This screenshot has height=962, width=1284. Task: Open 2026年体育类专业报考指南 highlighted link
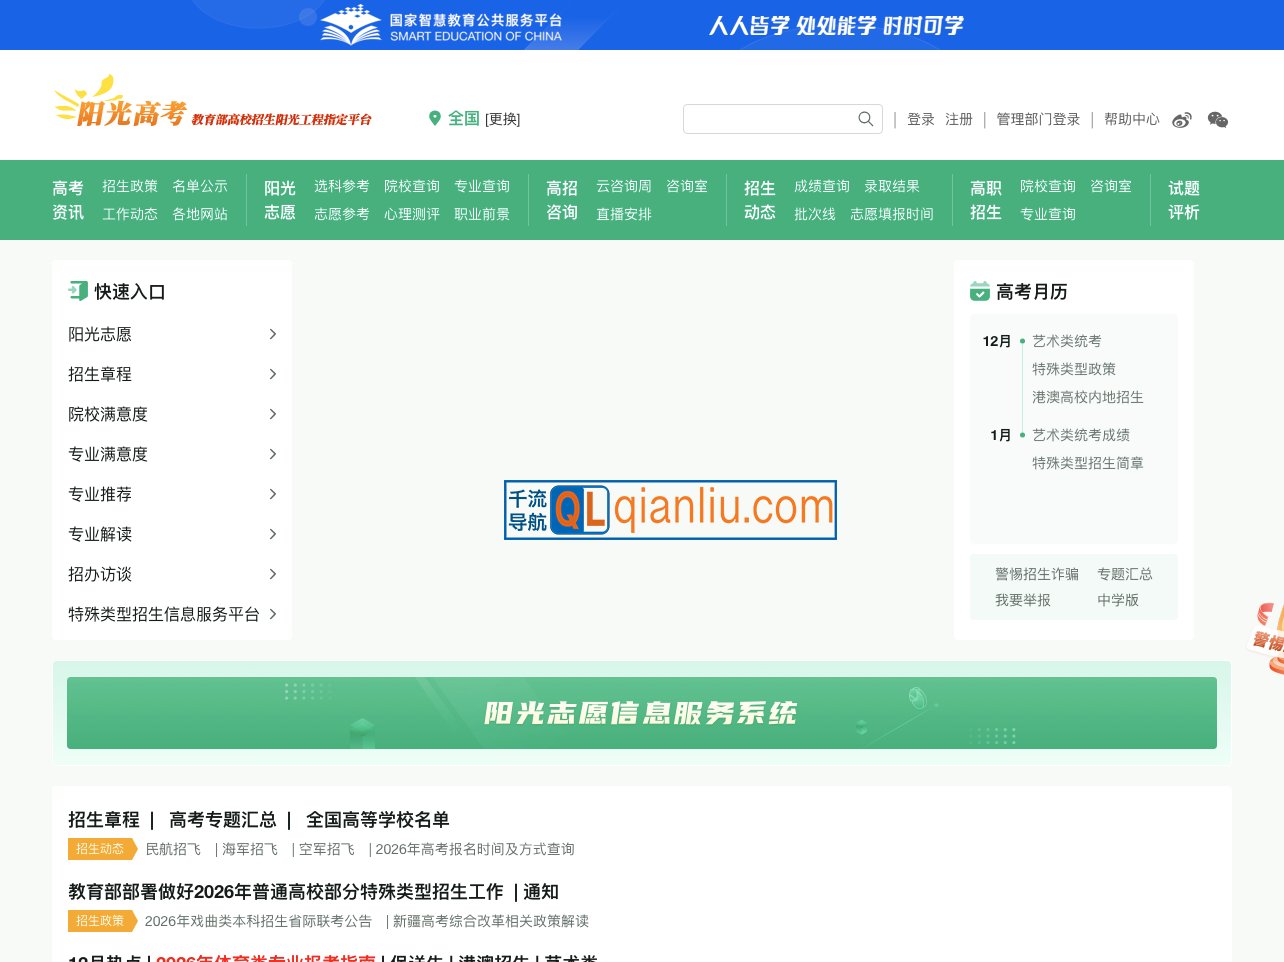coord(267,958)
